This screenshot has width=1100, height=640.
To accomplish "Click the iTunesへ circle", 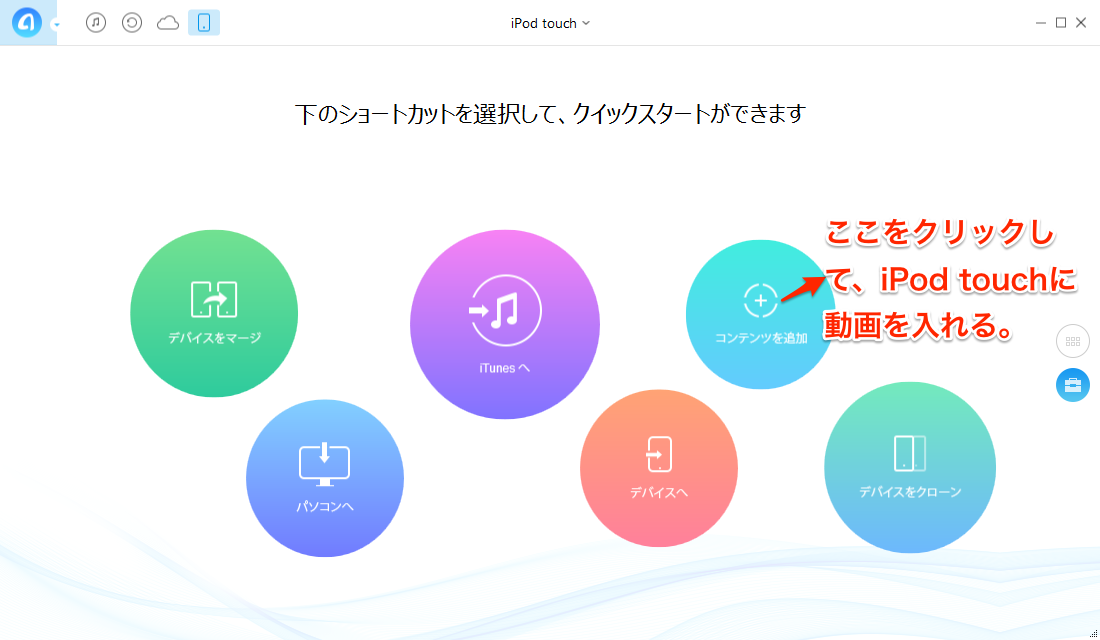I will (504, 324).
